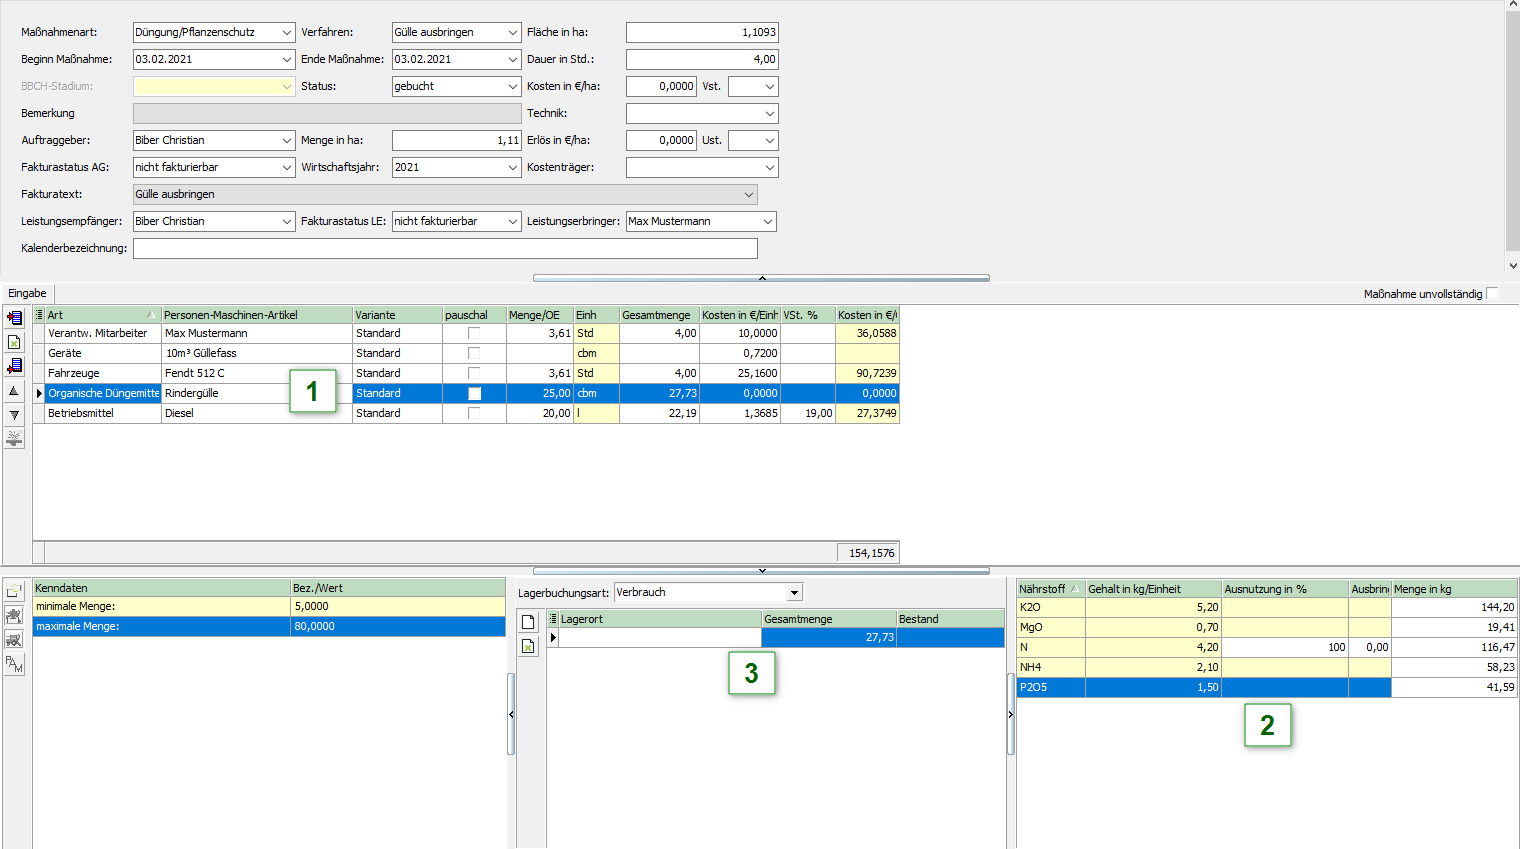Image resolution: width=1520 pixels, height=849 pixels.
Task: Click the topmost insert-row icon beside the Eingabe table
Action: tap(14, 318)
